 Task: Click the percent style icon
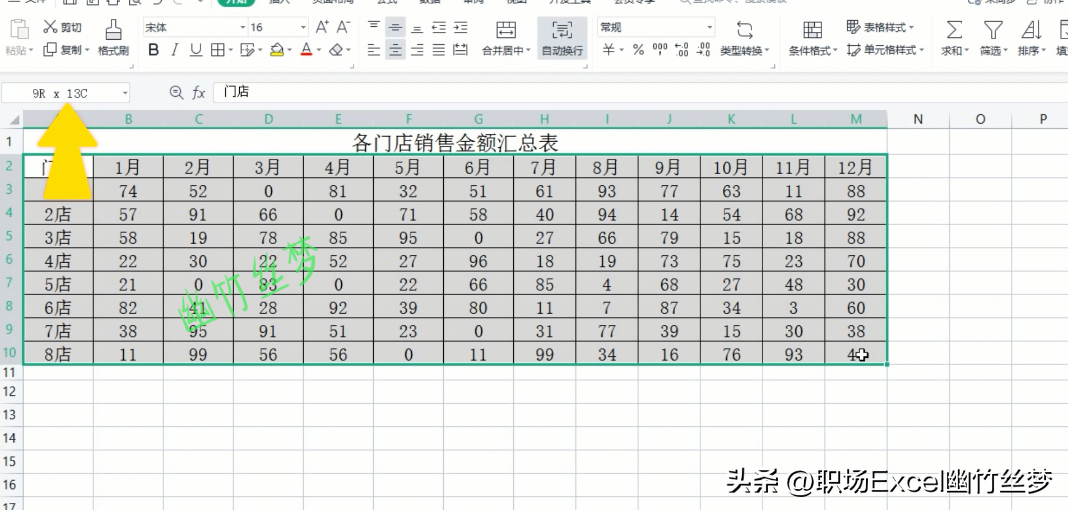(x=638, y=50)
